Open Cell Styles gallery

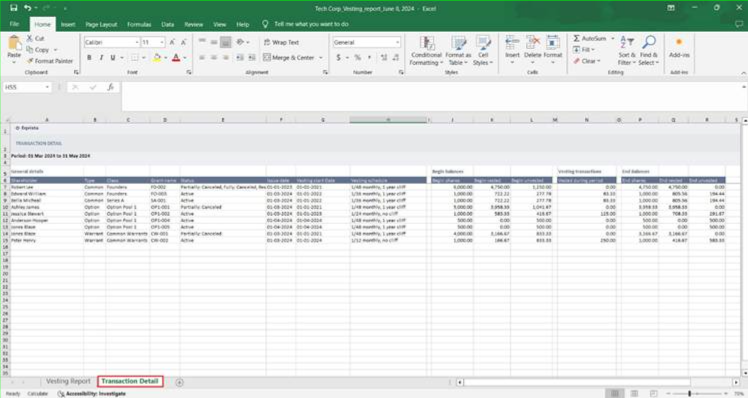pyautogui.click(x=483, y=51)
